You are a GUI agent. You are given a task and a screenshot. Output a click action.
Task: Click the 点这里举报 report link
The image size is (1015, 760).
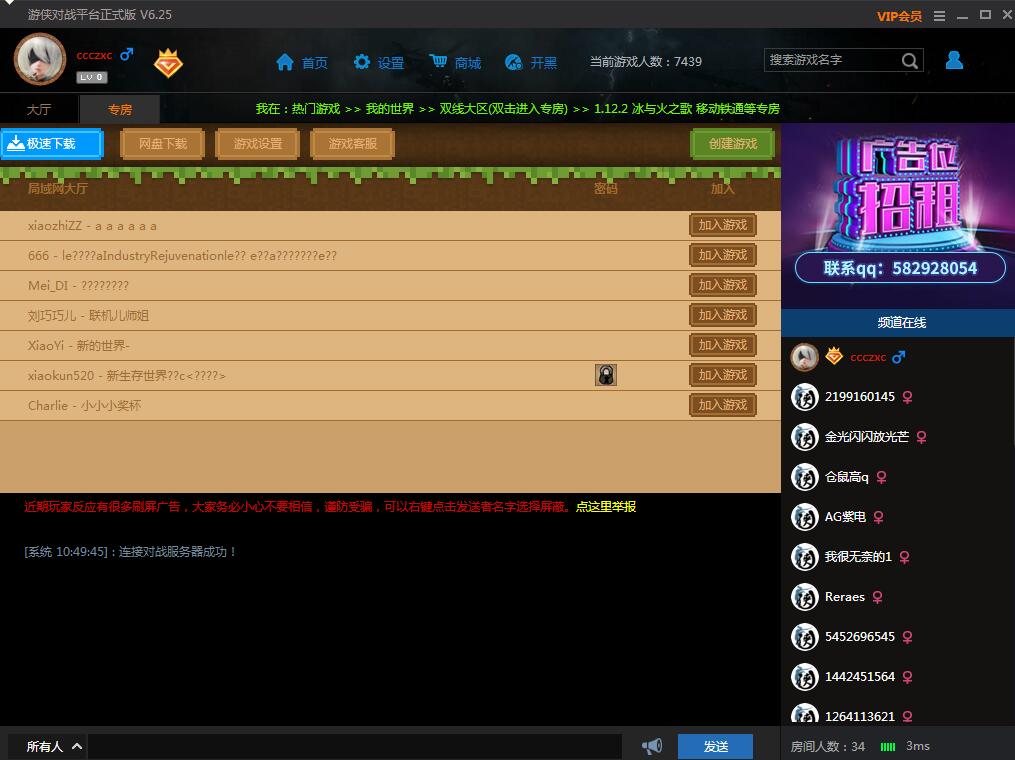tap(605, 507)
